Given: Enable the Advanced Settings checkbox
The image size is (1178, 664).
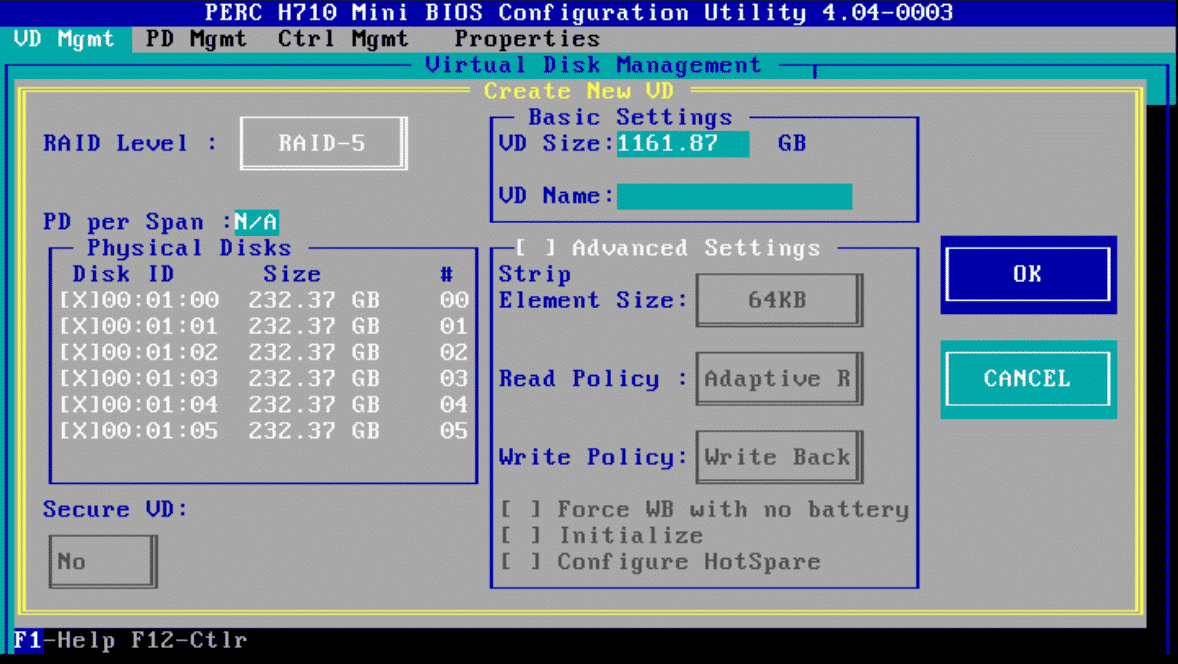Looking at the screenshot, I should (535, 248).
